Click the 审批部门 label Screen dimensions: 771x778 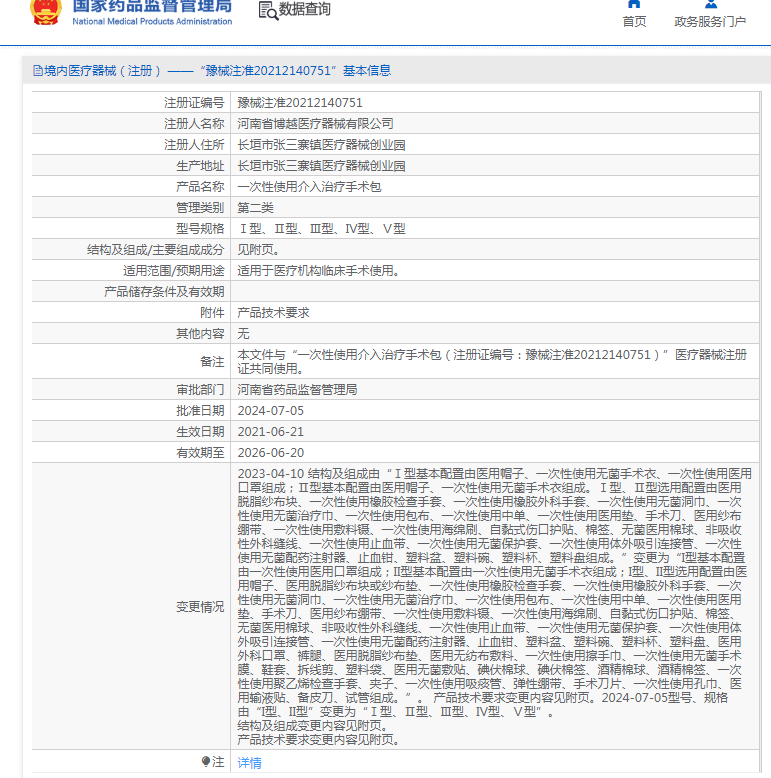click(200, 390)
